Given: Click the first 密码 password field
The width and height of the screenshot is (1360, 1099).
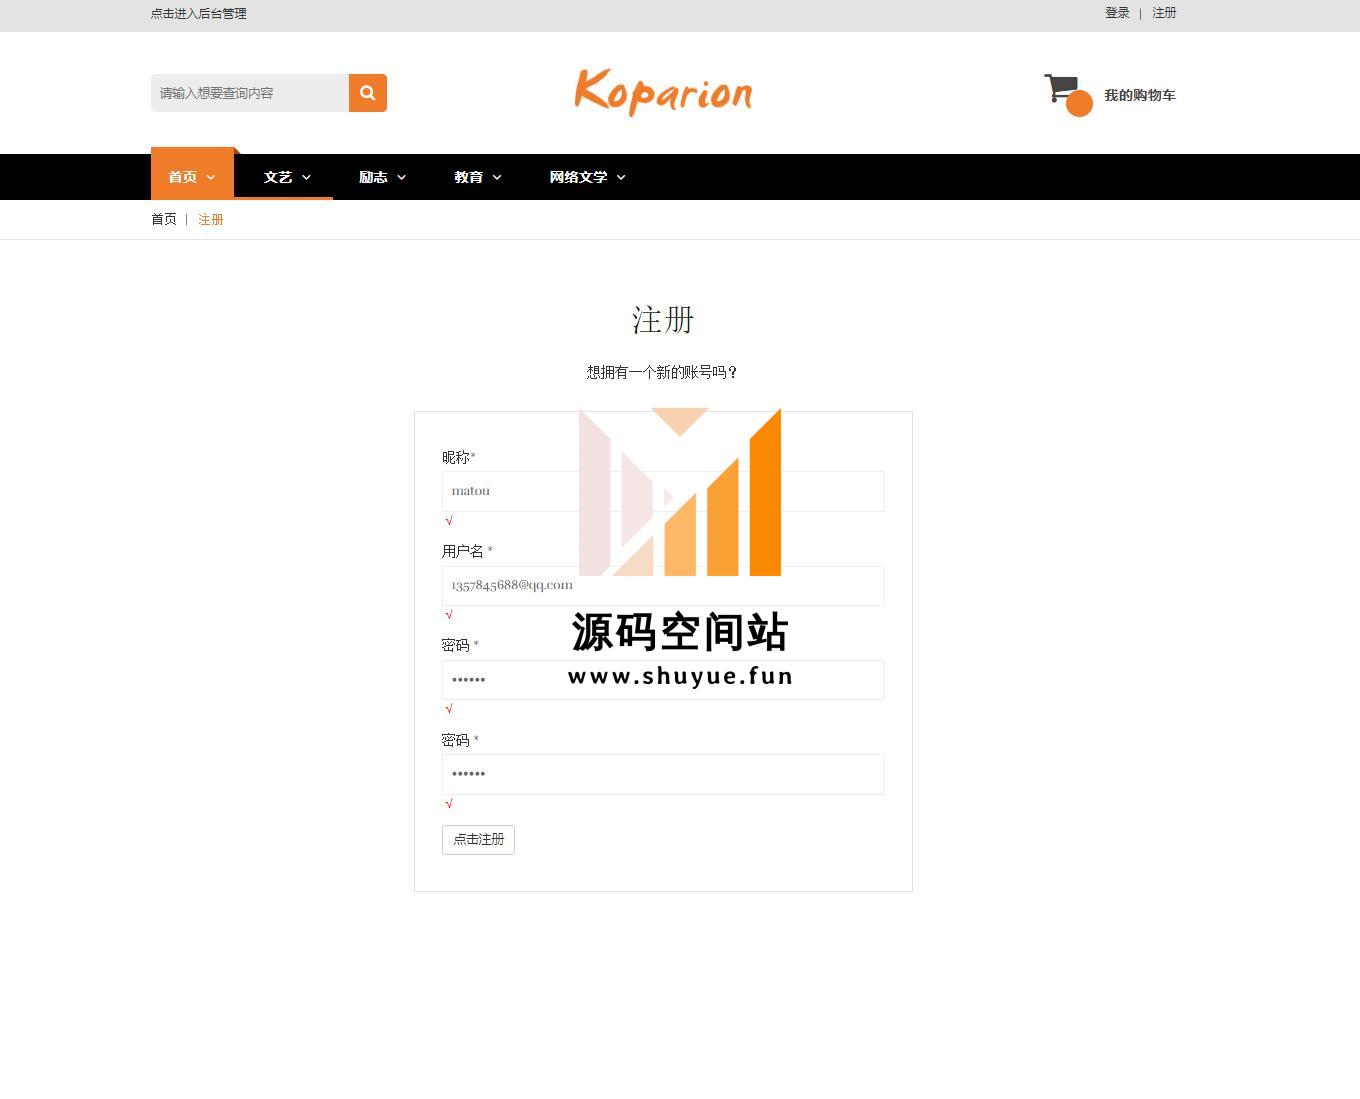Looking at the screenshot, I should click(x=663, y=680).
